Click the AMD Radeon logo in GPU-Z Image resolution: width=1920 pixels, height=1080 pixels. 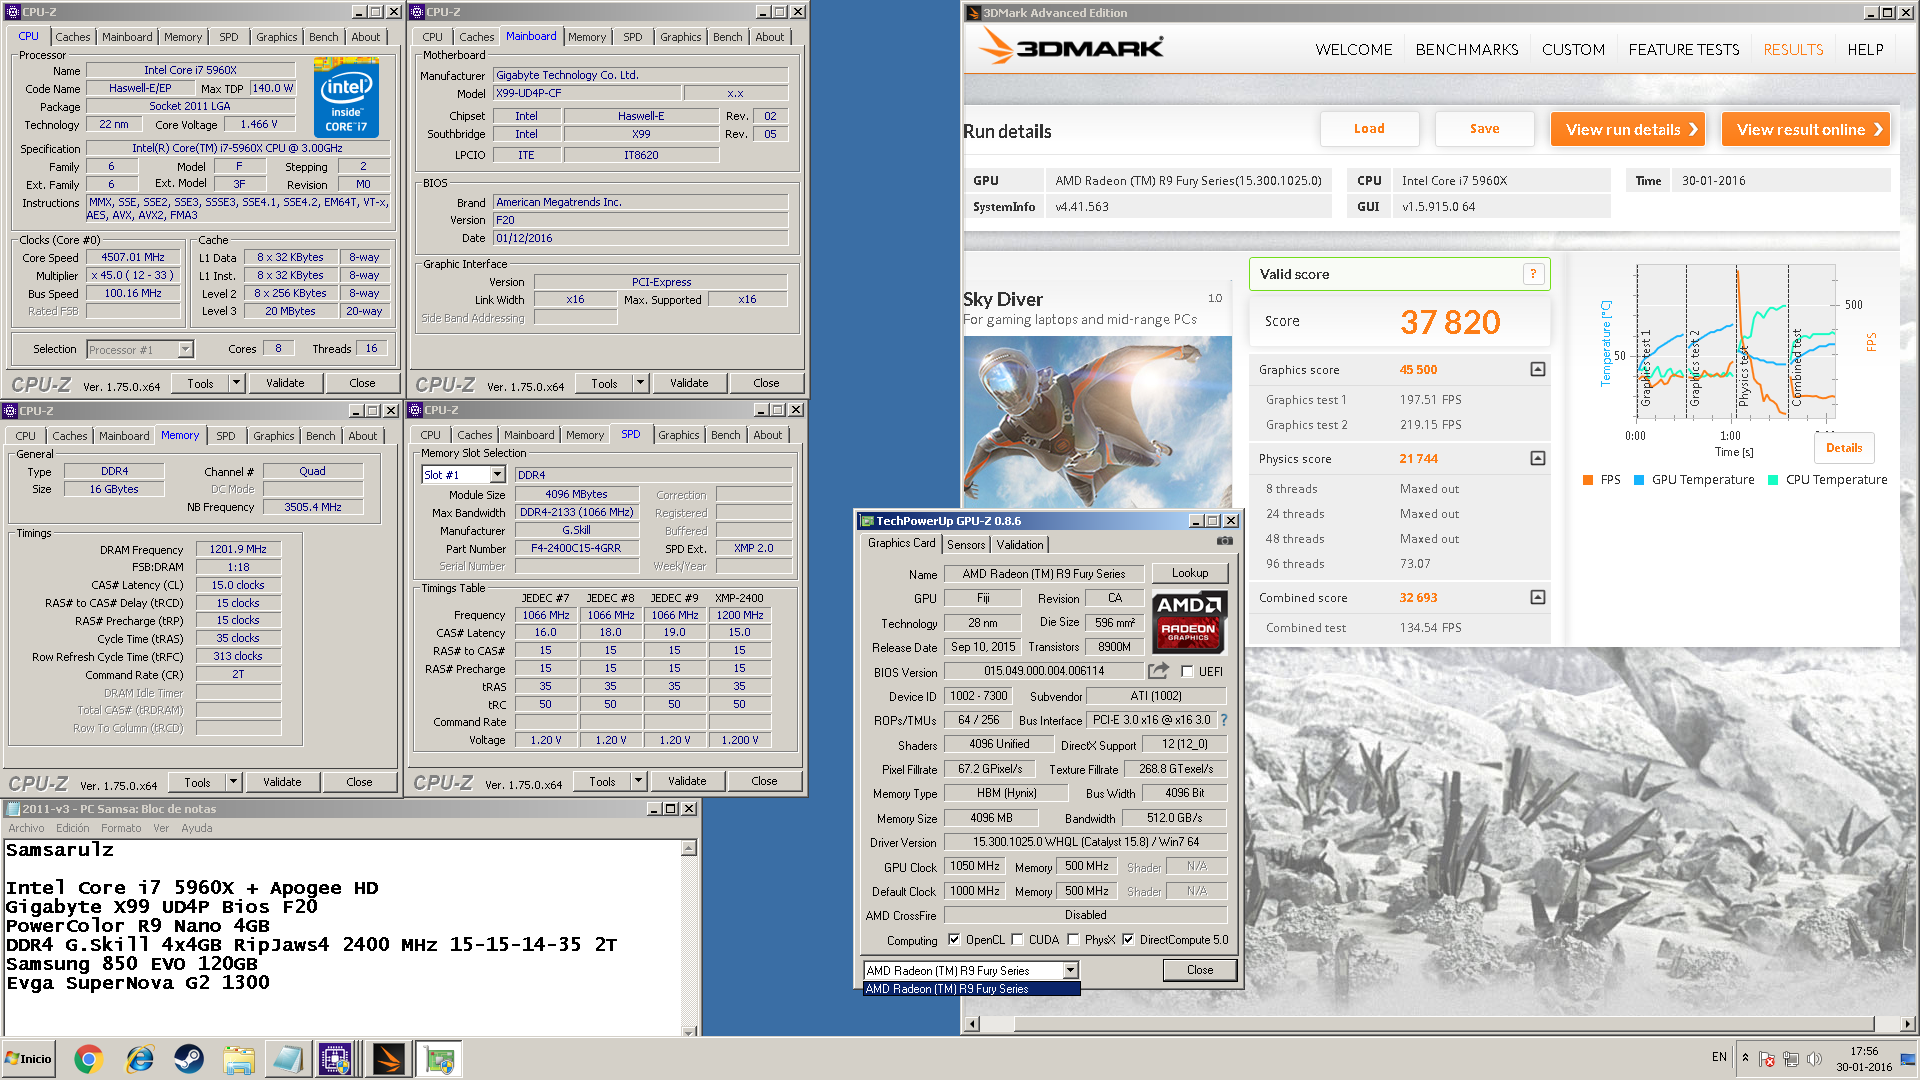pos(1188,621)
